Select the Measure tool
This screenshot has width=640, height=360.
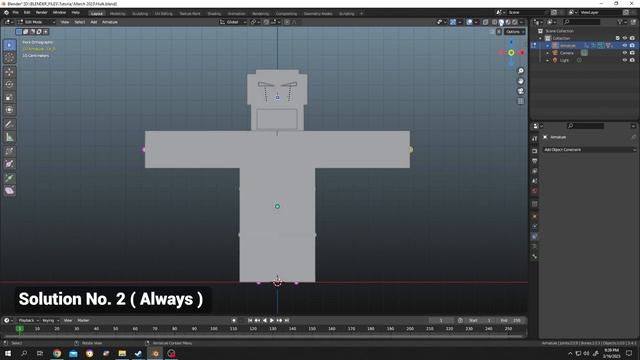click(9, 137)
